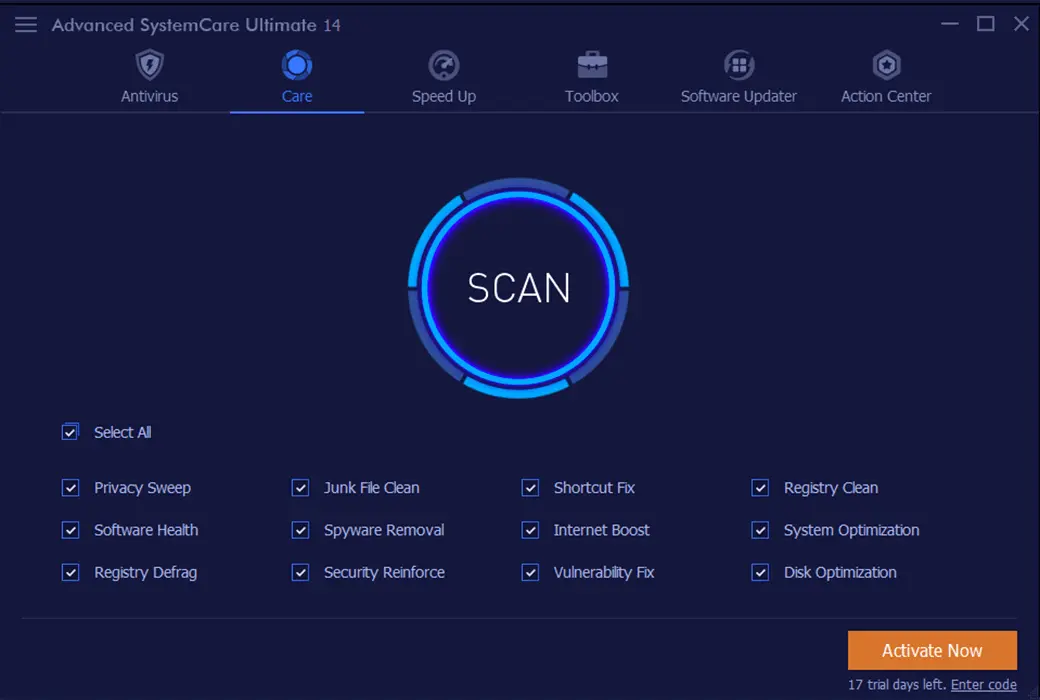Click the Disk Optimization label
The width and height of the screenshot is (1040, 700).
(840, 573)
